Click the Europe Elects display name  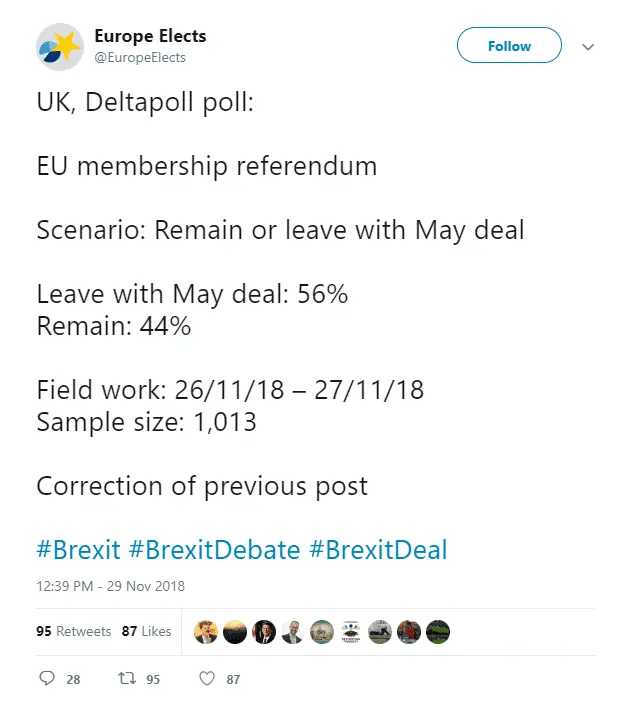coord(150,36)
